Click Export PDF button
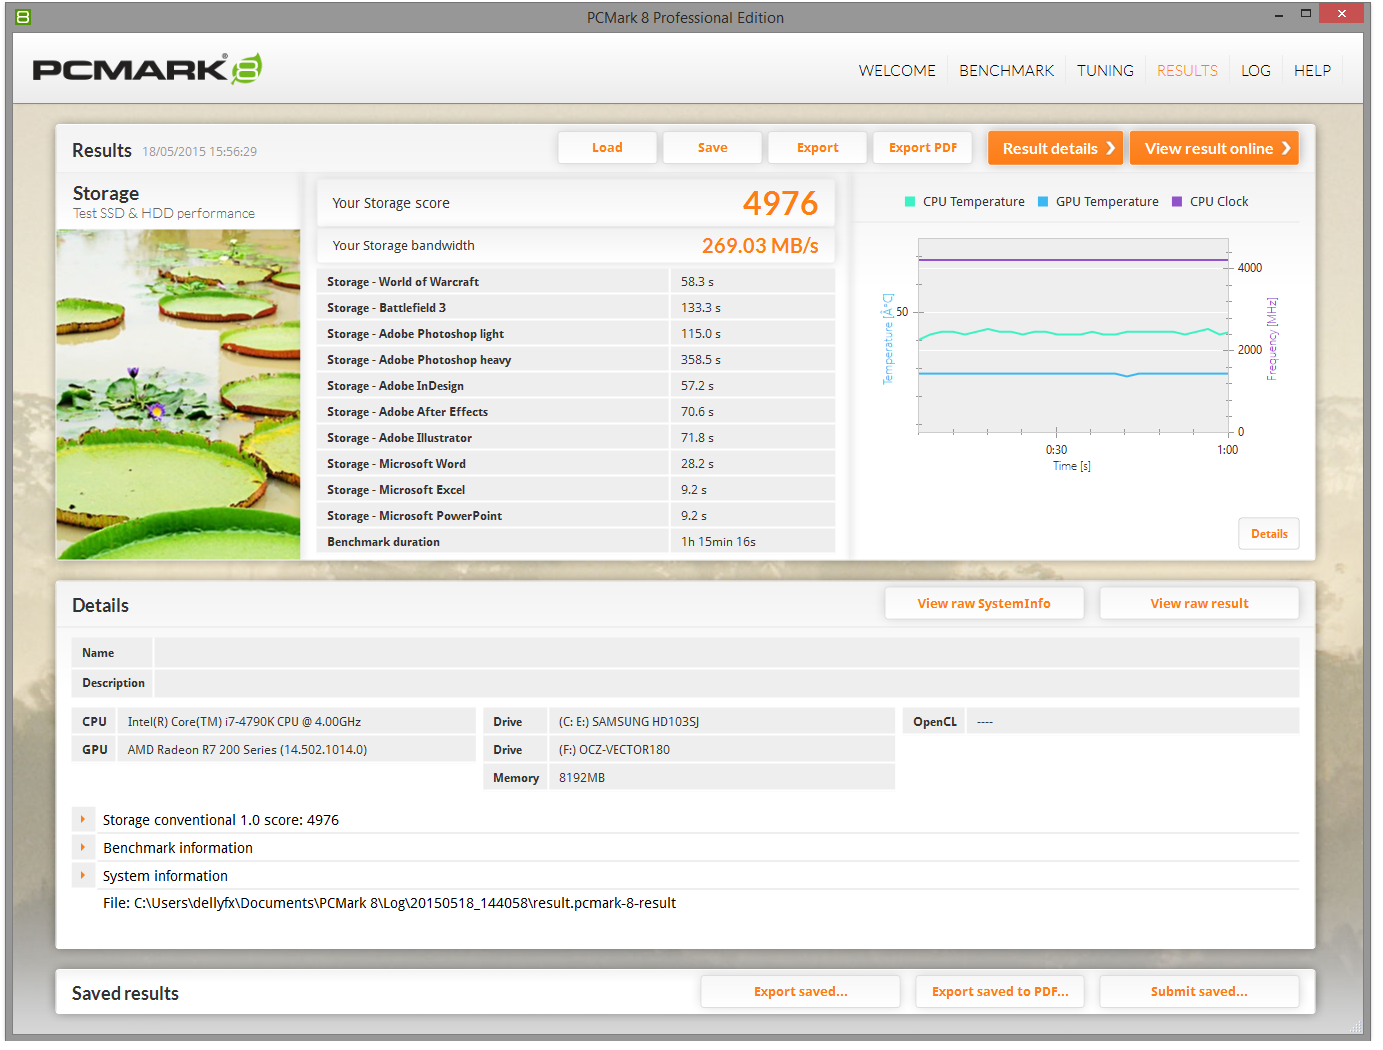 click(x=922, y=148)
